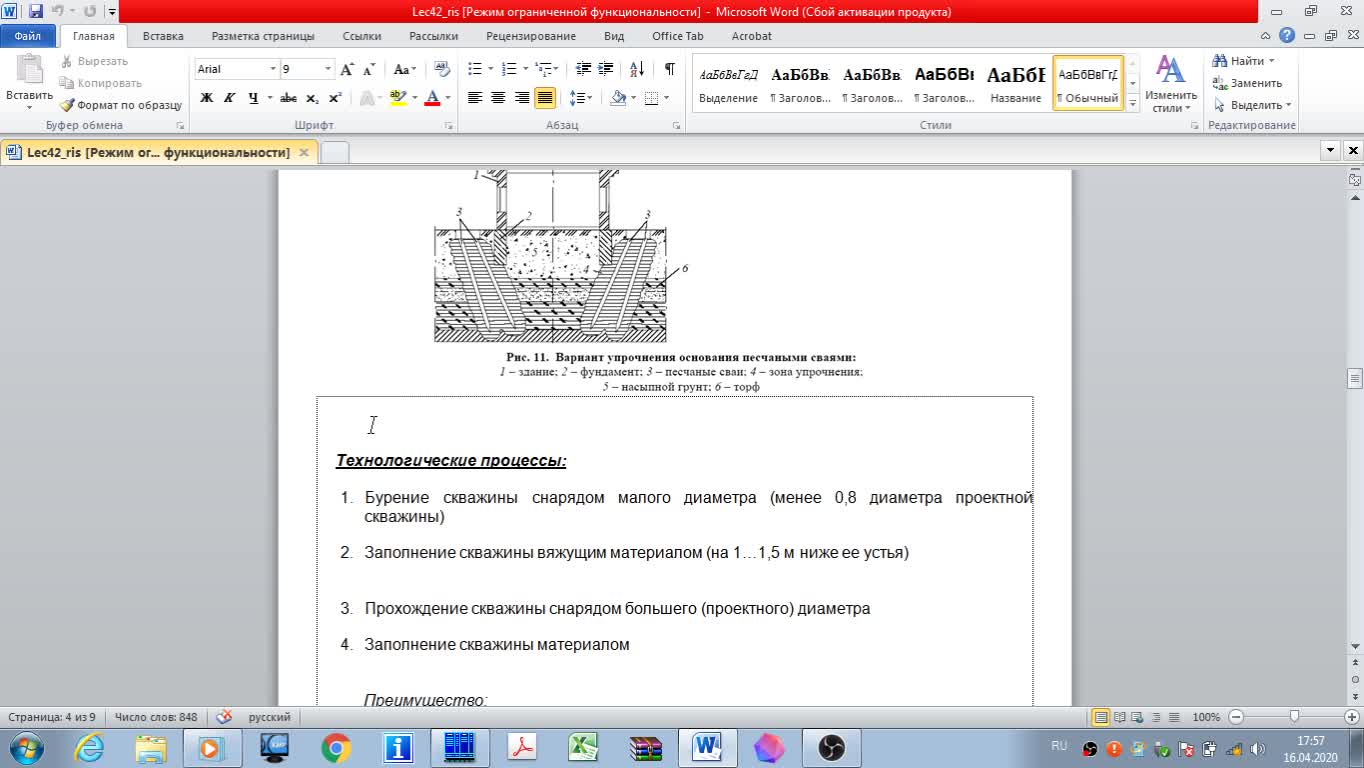
Task: Switch to Draft view icon in status bar
Action: (x=1174, y=717)
